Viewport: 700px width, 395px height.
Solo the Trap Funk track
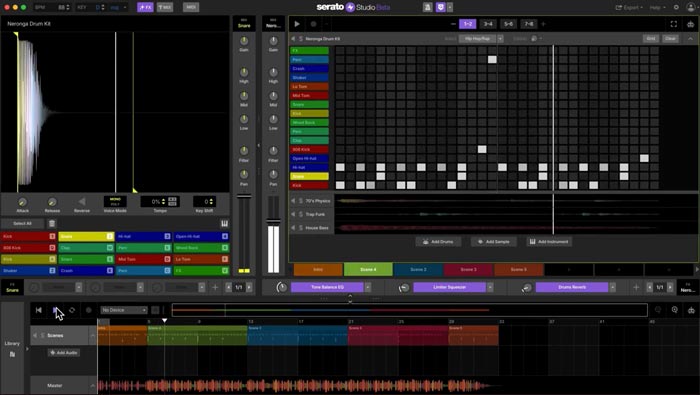(301, 214)
